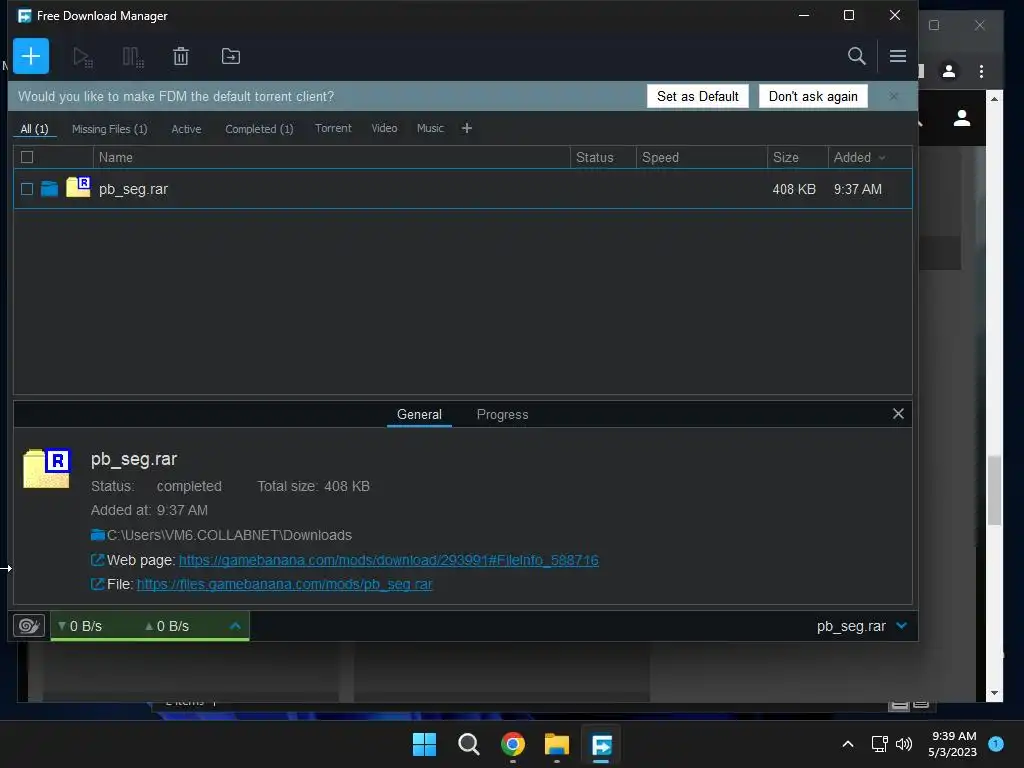This screenshot has height=768, width=1024.
Task: Check the pb_seg.rar row checkbox
Action: (27, 189)
